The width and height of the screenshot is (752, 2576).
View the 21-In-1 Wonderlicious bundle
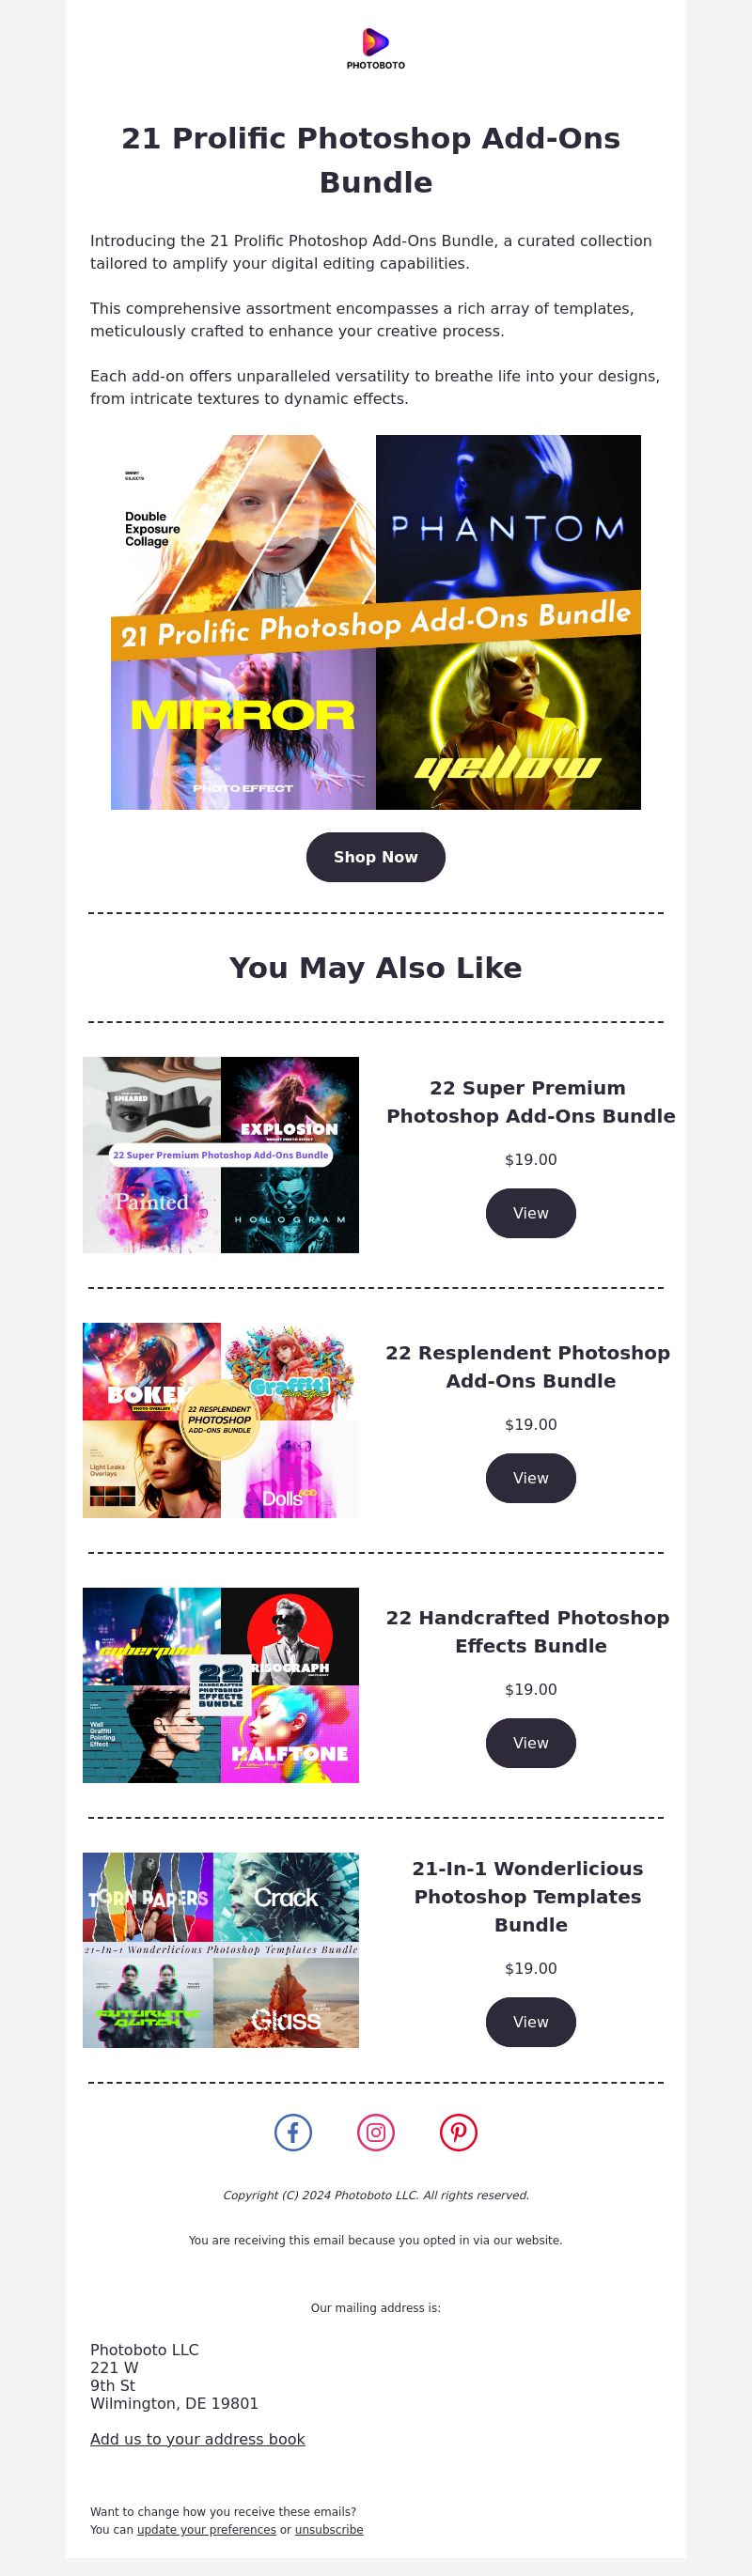pyautogui.click(x=531, y=2022)
